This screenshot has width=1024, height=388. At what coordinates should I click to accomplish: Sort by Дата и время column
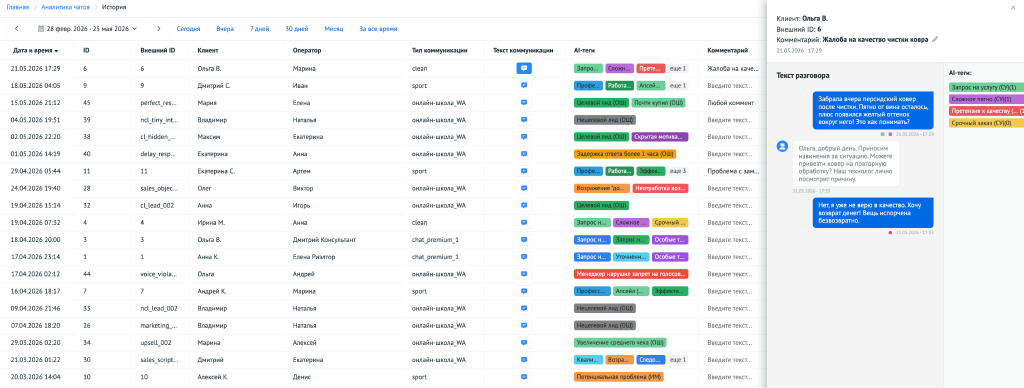[x=35, y=50]
